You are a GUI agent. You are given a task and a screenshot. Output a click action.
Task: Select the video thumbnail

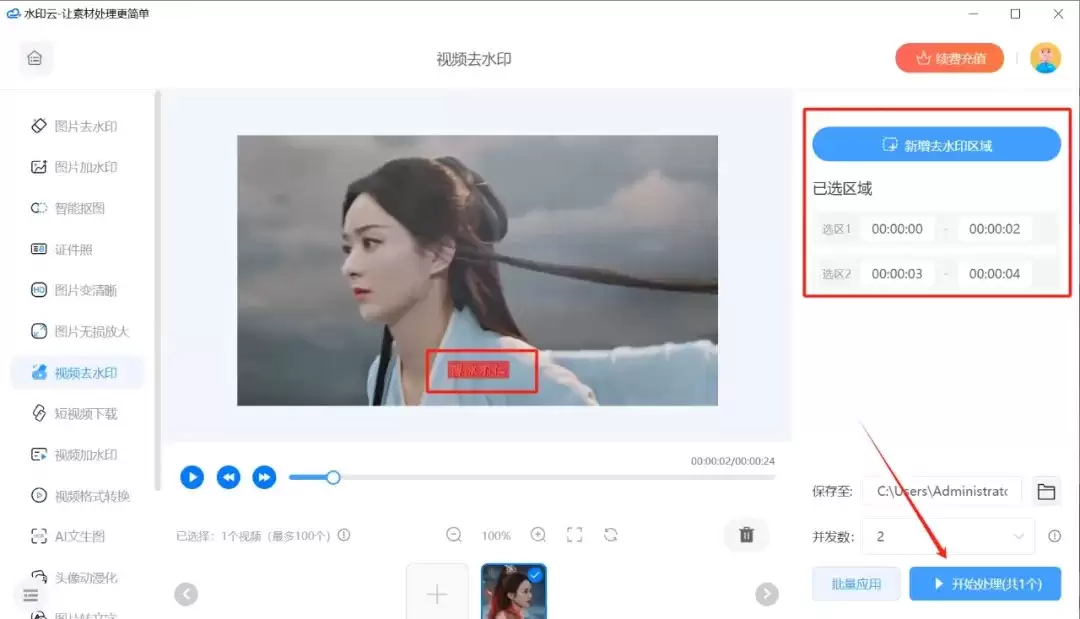[514, 591]
